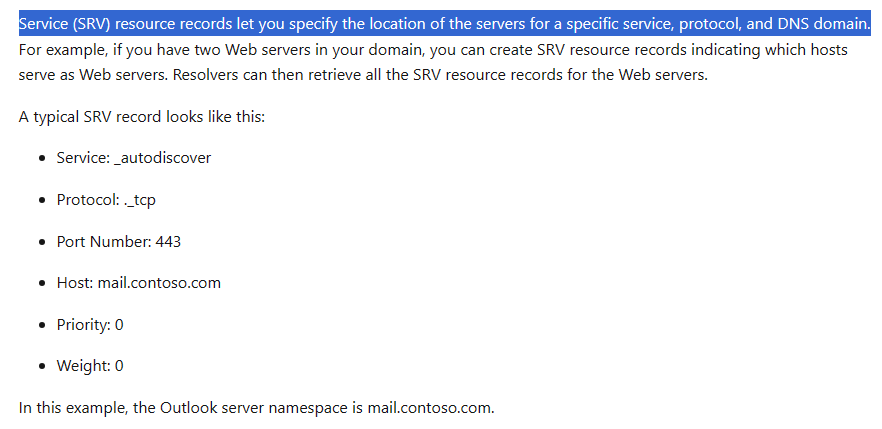This screenshot has width=882, height=429.
Task: Select the "Priority: 0" list item
Action: (90, 324)
